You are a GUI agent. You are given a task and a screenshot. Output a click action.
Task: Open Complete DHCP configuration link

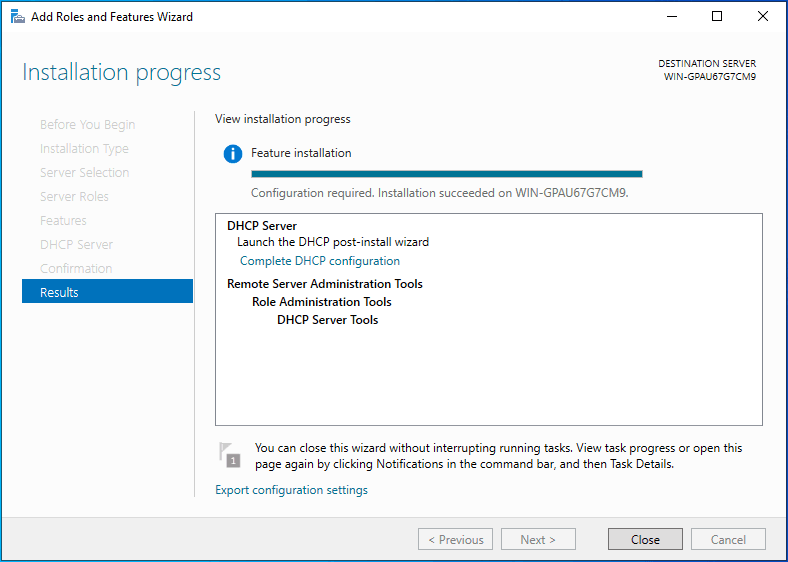point(319,261)
